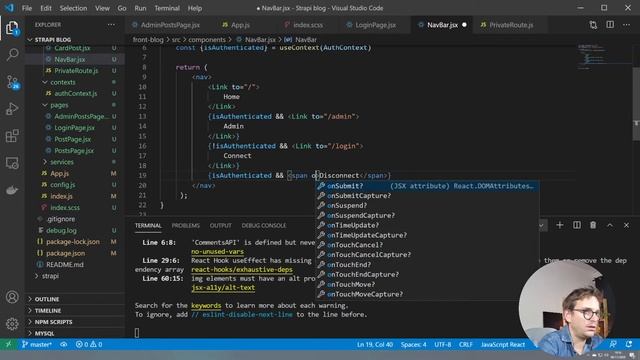The image size is (640, 360).
Task: Click the jsx-a11y/alt-text link
Action: pos(223,288)
